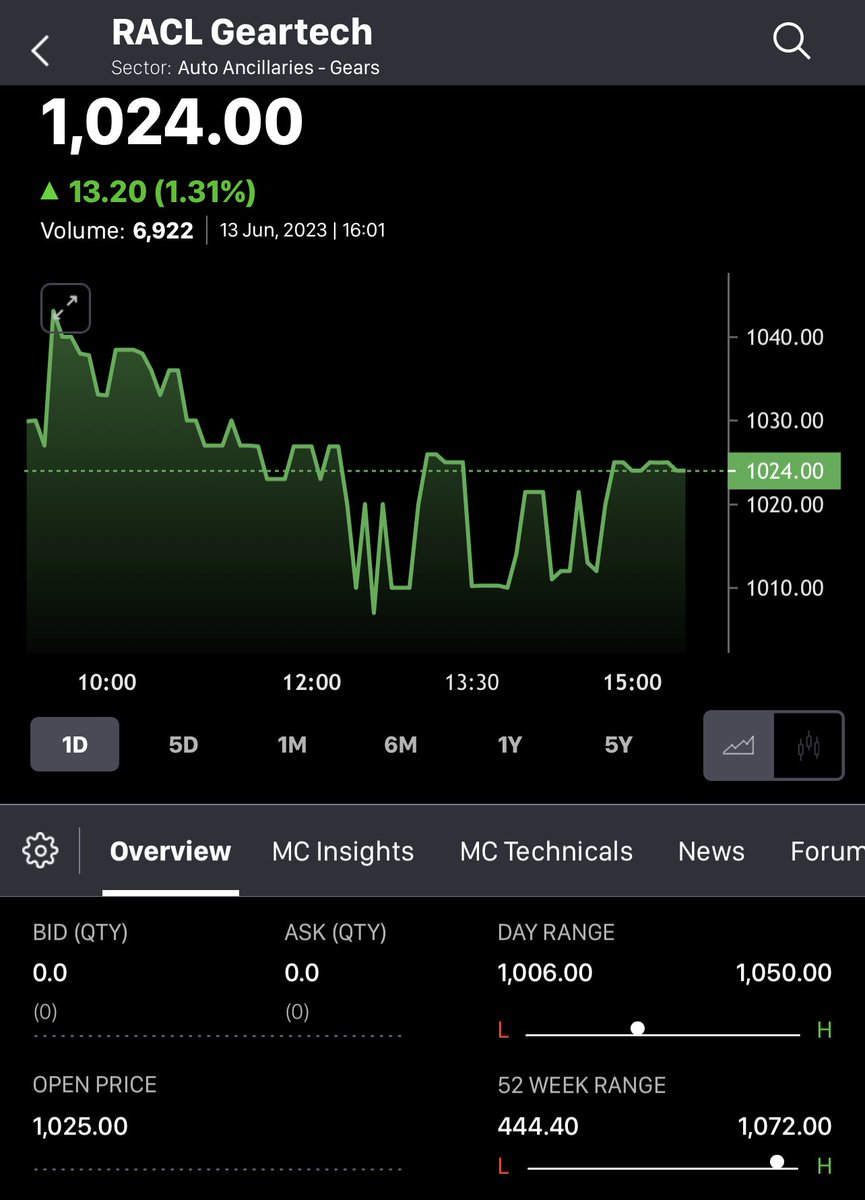The height and width of the screenshot is (1200, 865).
Task: Select the 1M chart period
Action: pos(292,745)
